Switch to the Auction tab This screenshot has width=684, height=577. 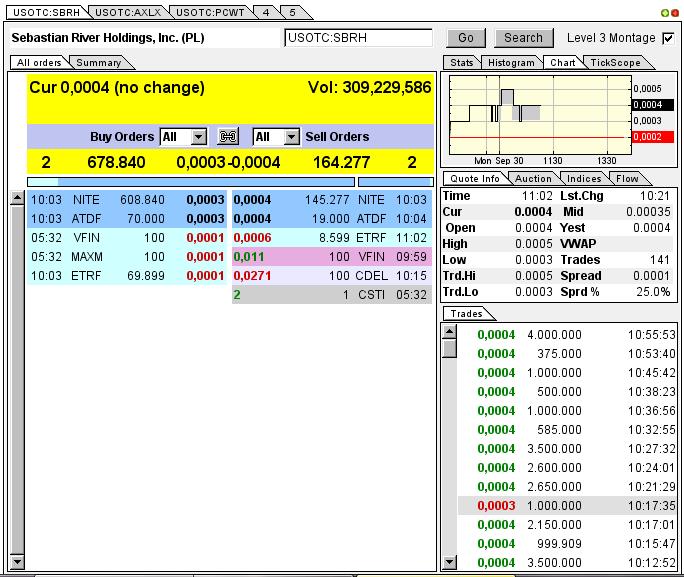pyautogui.click(x=533, y=179)
